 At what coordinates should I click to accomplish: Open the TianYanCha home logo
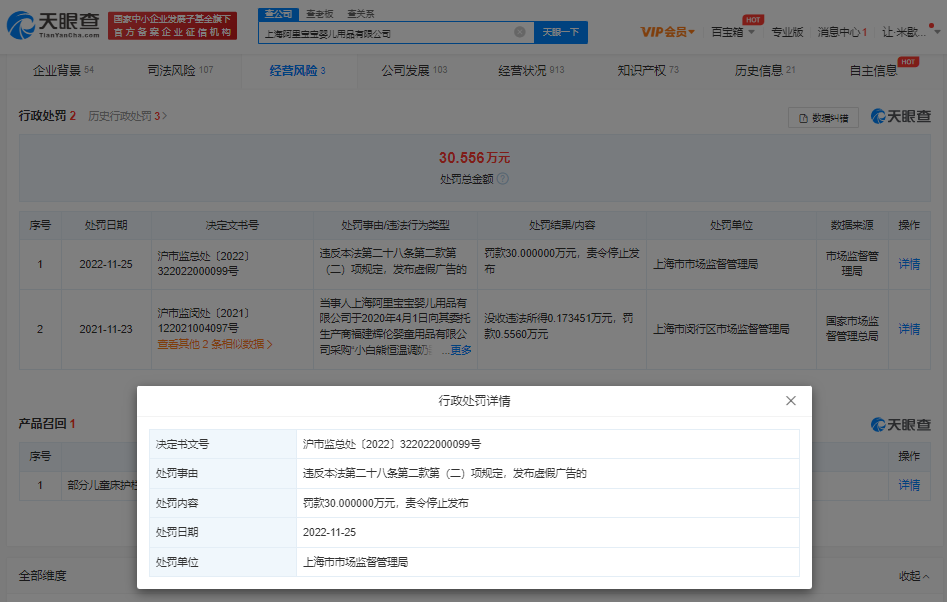click(53, 25)
